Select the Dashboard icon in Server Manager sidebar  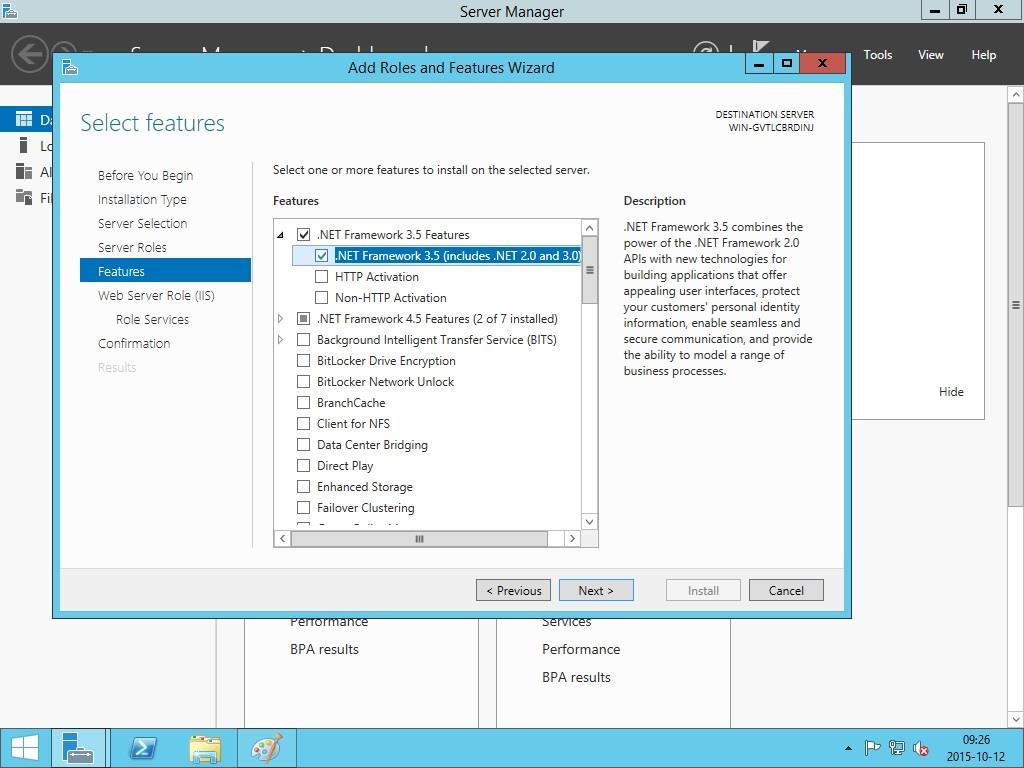click(24, 119)
